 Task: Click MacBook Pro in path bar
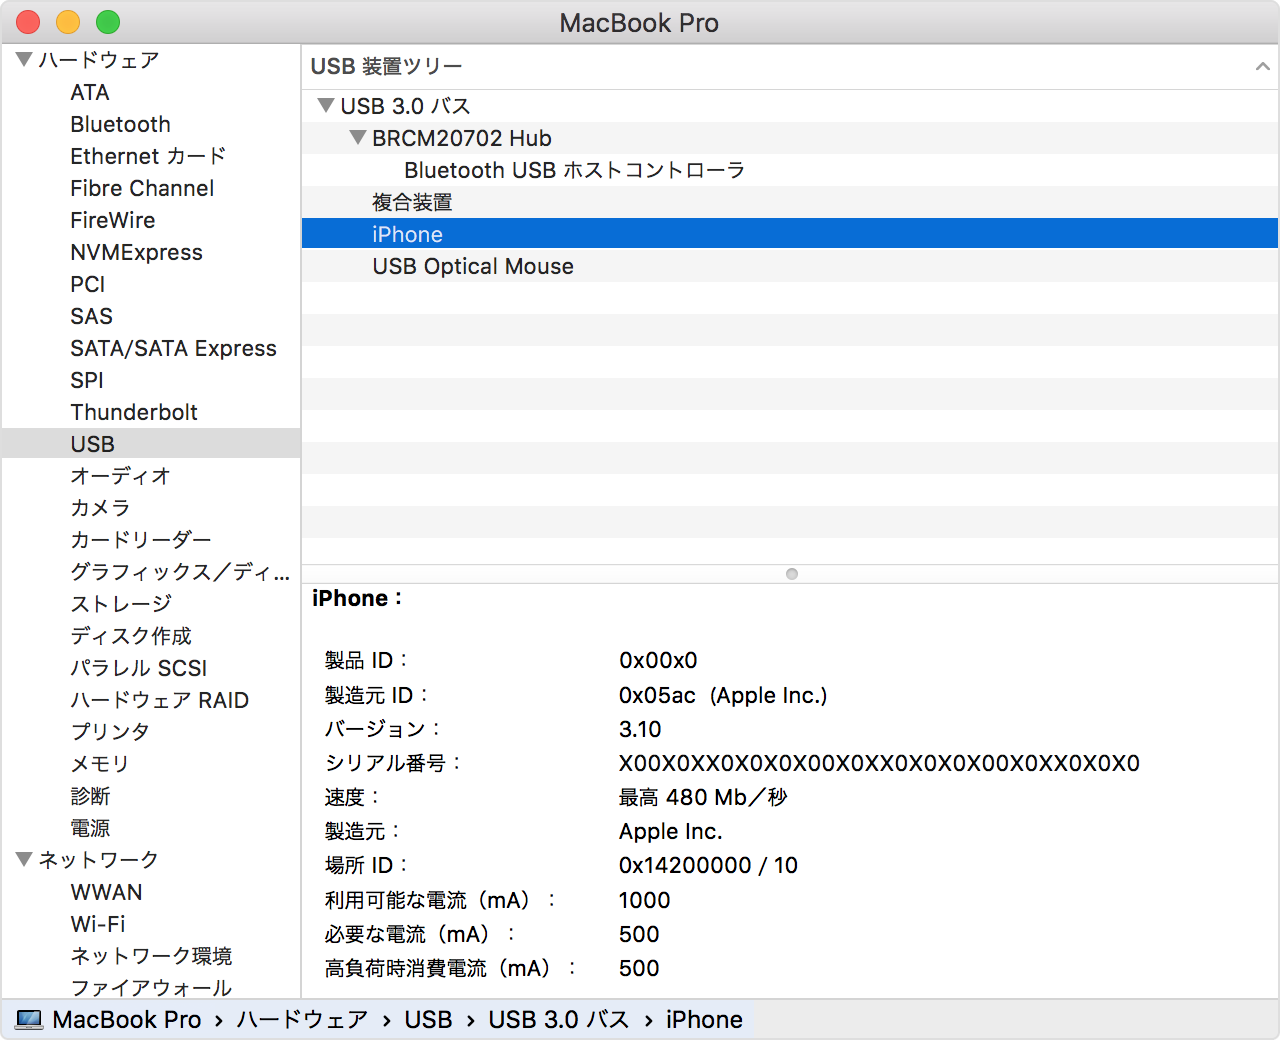(127, 1019)
